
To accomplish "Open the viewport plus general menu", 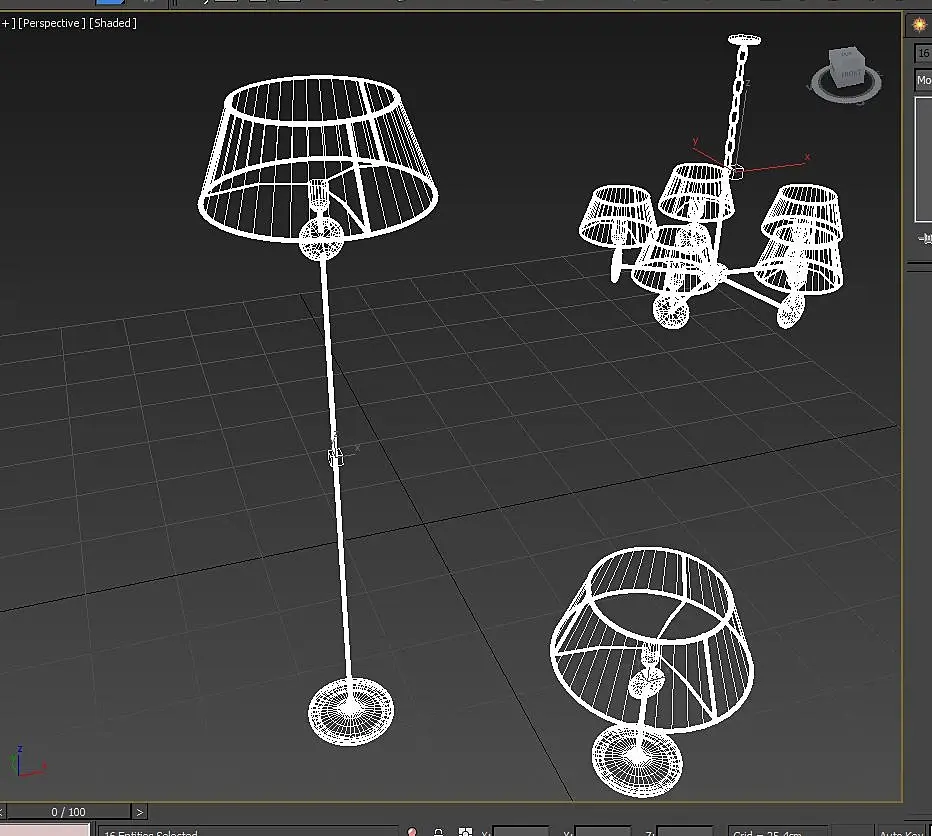I will (7, 23).
